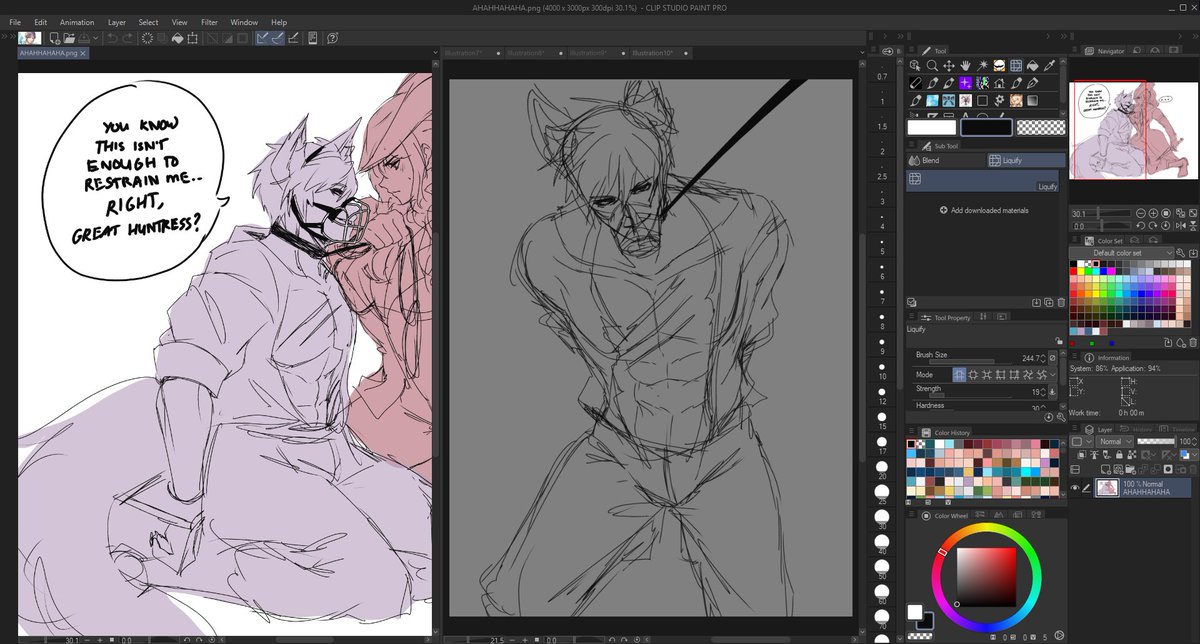This screenshot has height=644, width=1200.
Task: Click the New file icon in command bar
Action: (x=55, y=38)
